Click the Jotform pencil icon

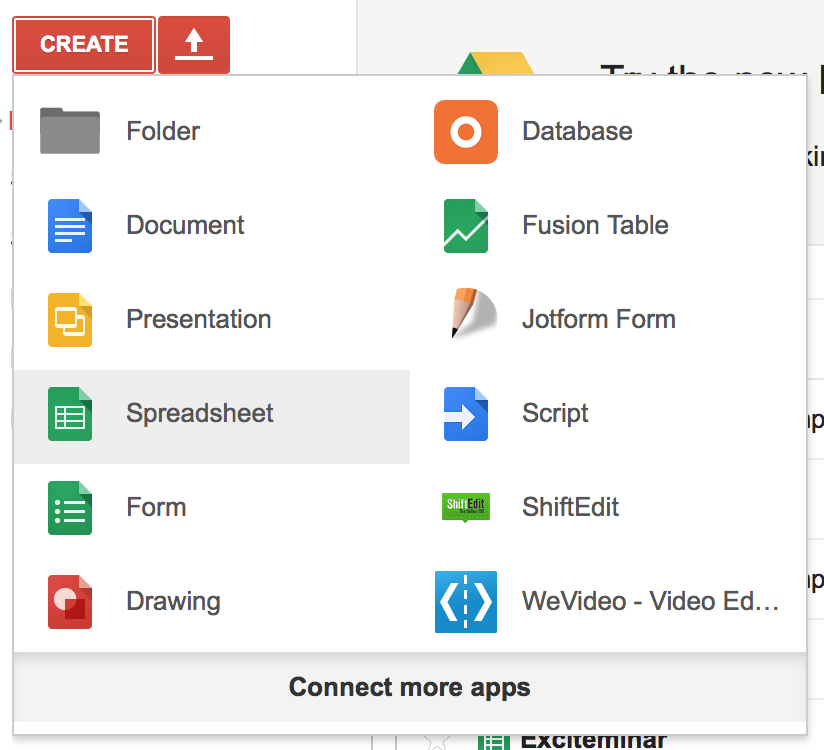pyautogui.click(x=473, y=313)
